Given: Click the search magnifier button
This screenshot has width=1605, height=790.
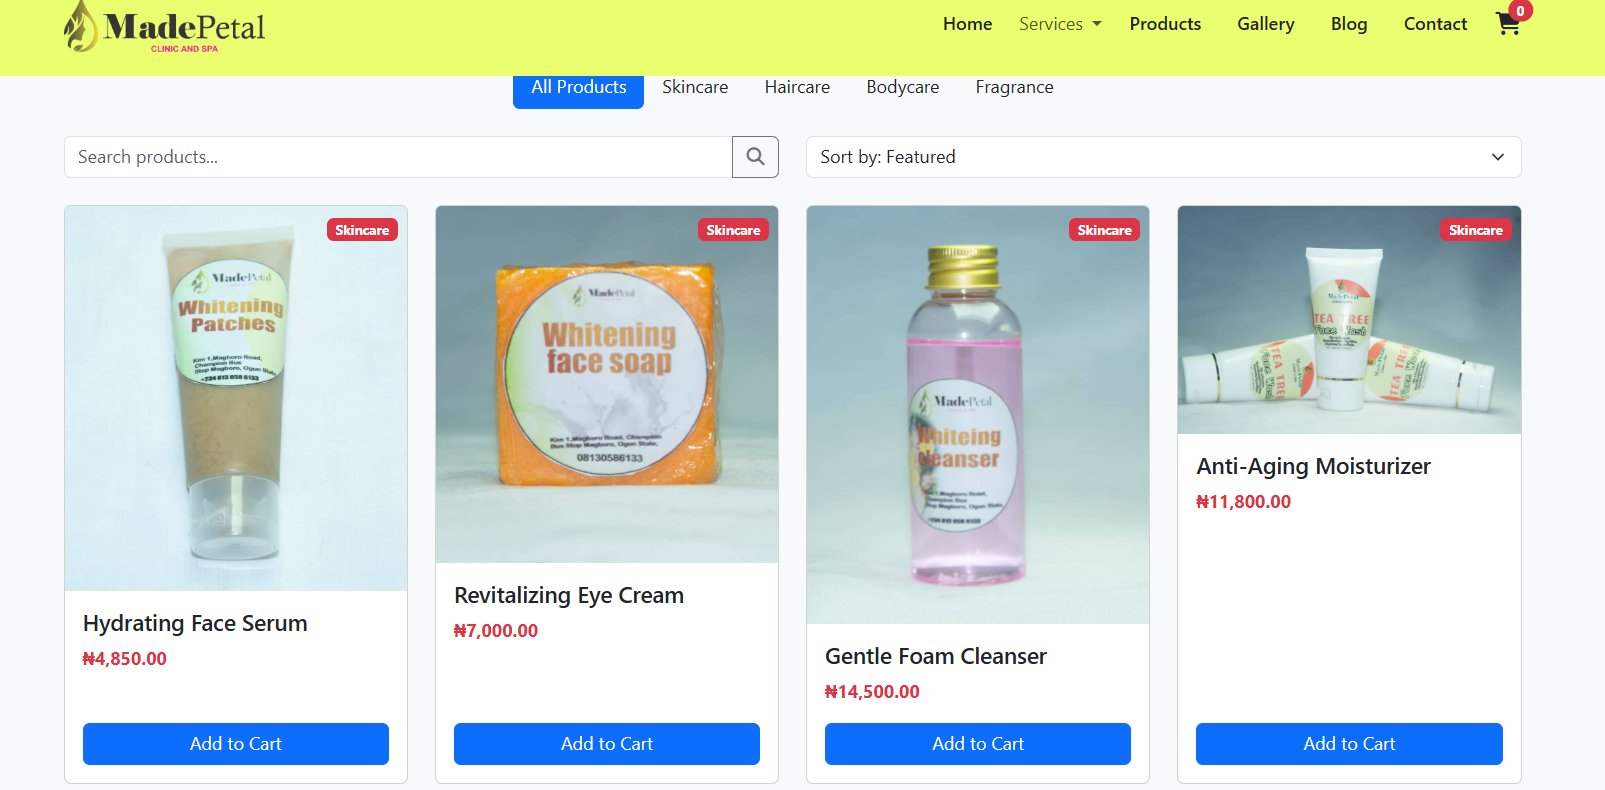Looking at the screenshot, I should click(x=755, y=157).
